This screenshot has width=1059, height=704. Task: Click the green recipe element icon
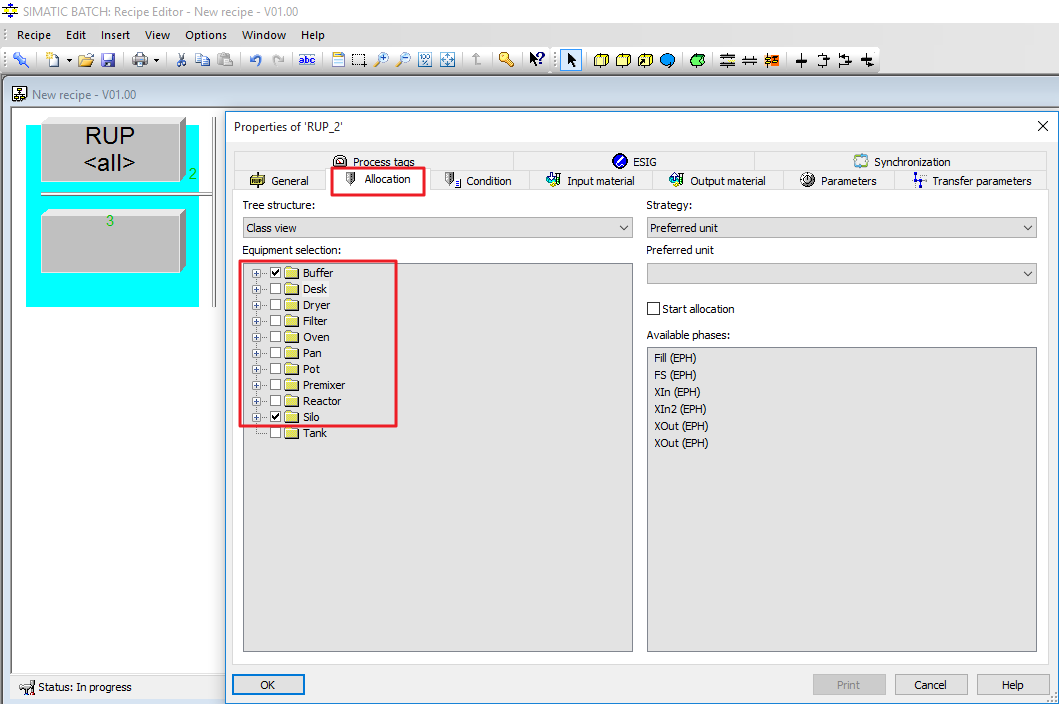(698, 60)
